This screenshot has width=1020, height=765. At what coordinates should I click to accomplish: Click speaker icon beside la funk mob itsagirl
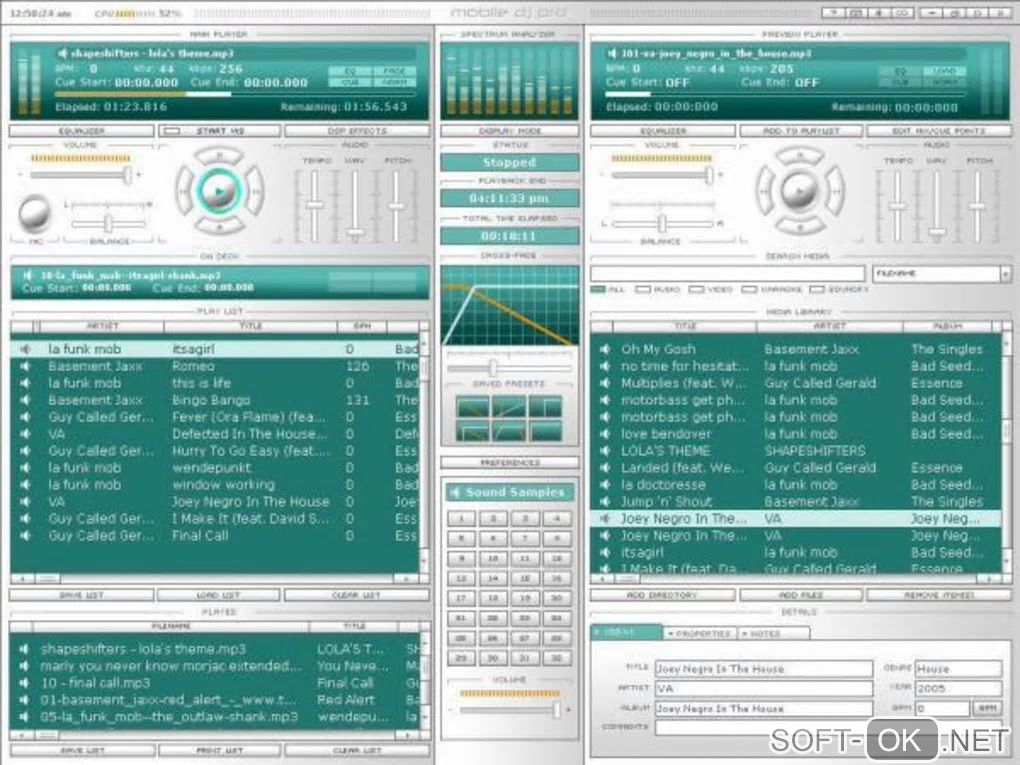[25, 349]
